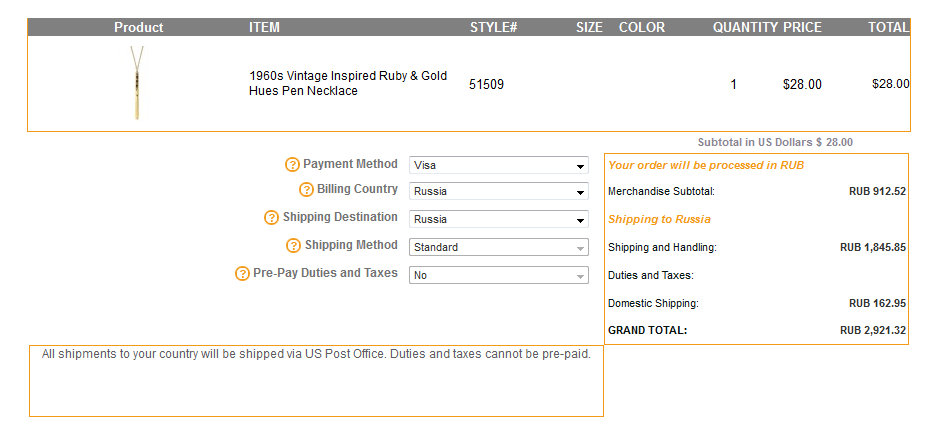Expand the Pre-Pay Duties and Taxes dropdown

click(x=498, y=275)
